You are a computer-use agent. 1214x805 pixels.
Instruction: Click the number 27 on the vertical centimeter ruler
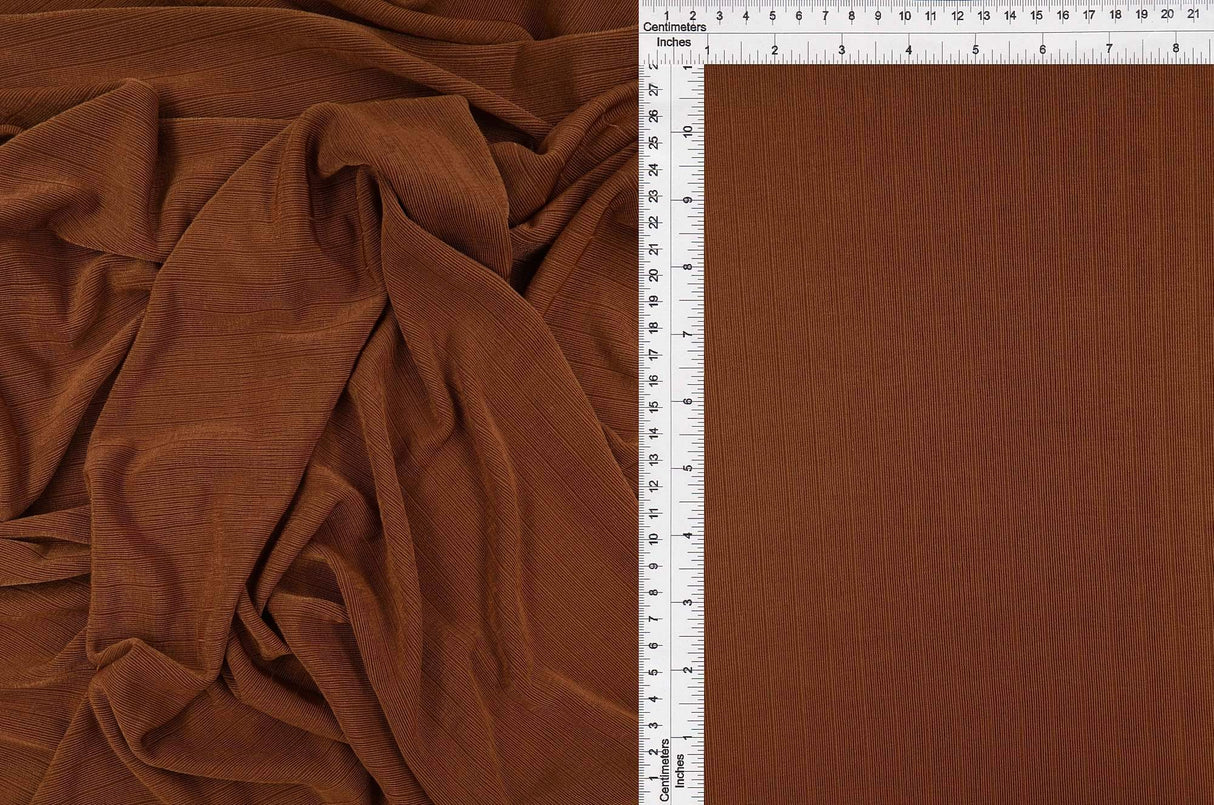(654, 87)
